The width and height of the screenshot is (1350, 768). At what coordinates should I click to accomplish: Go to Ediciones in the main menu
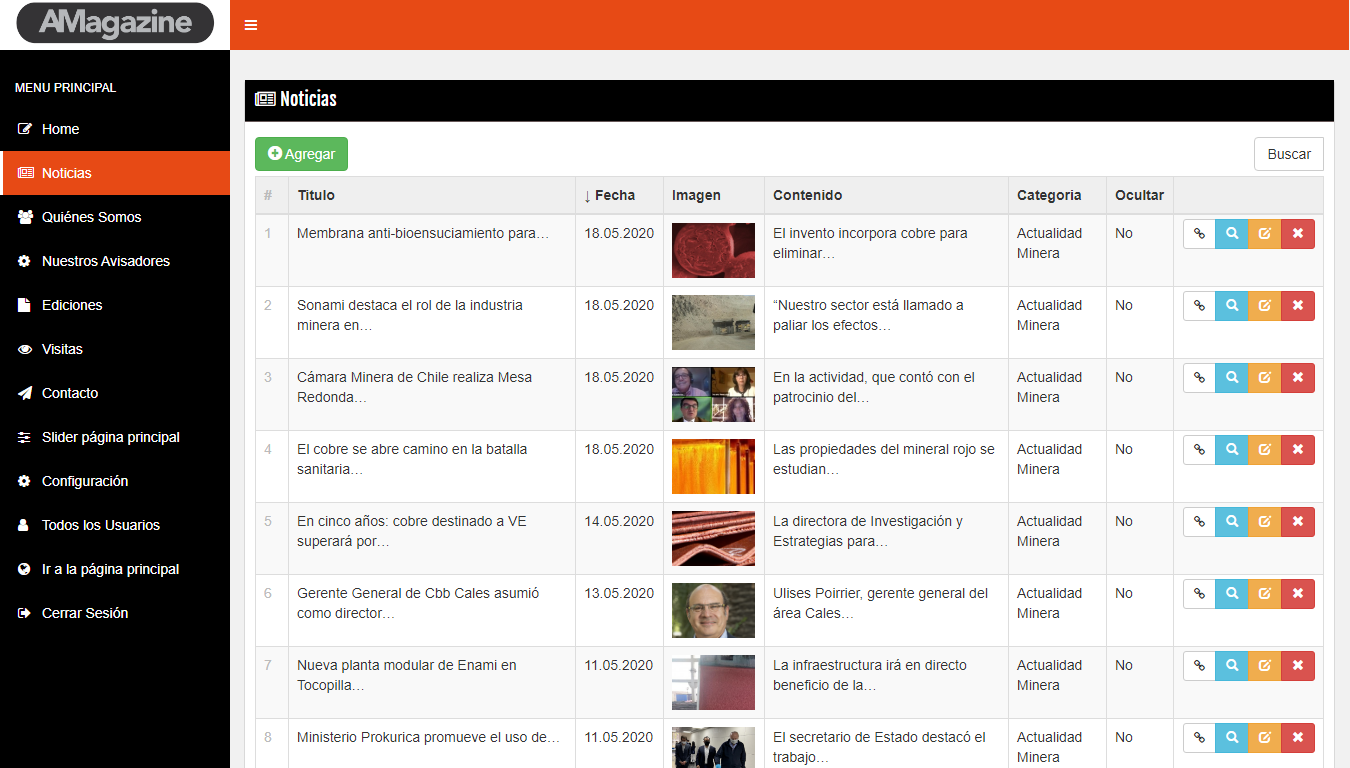tap(72, 305)
